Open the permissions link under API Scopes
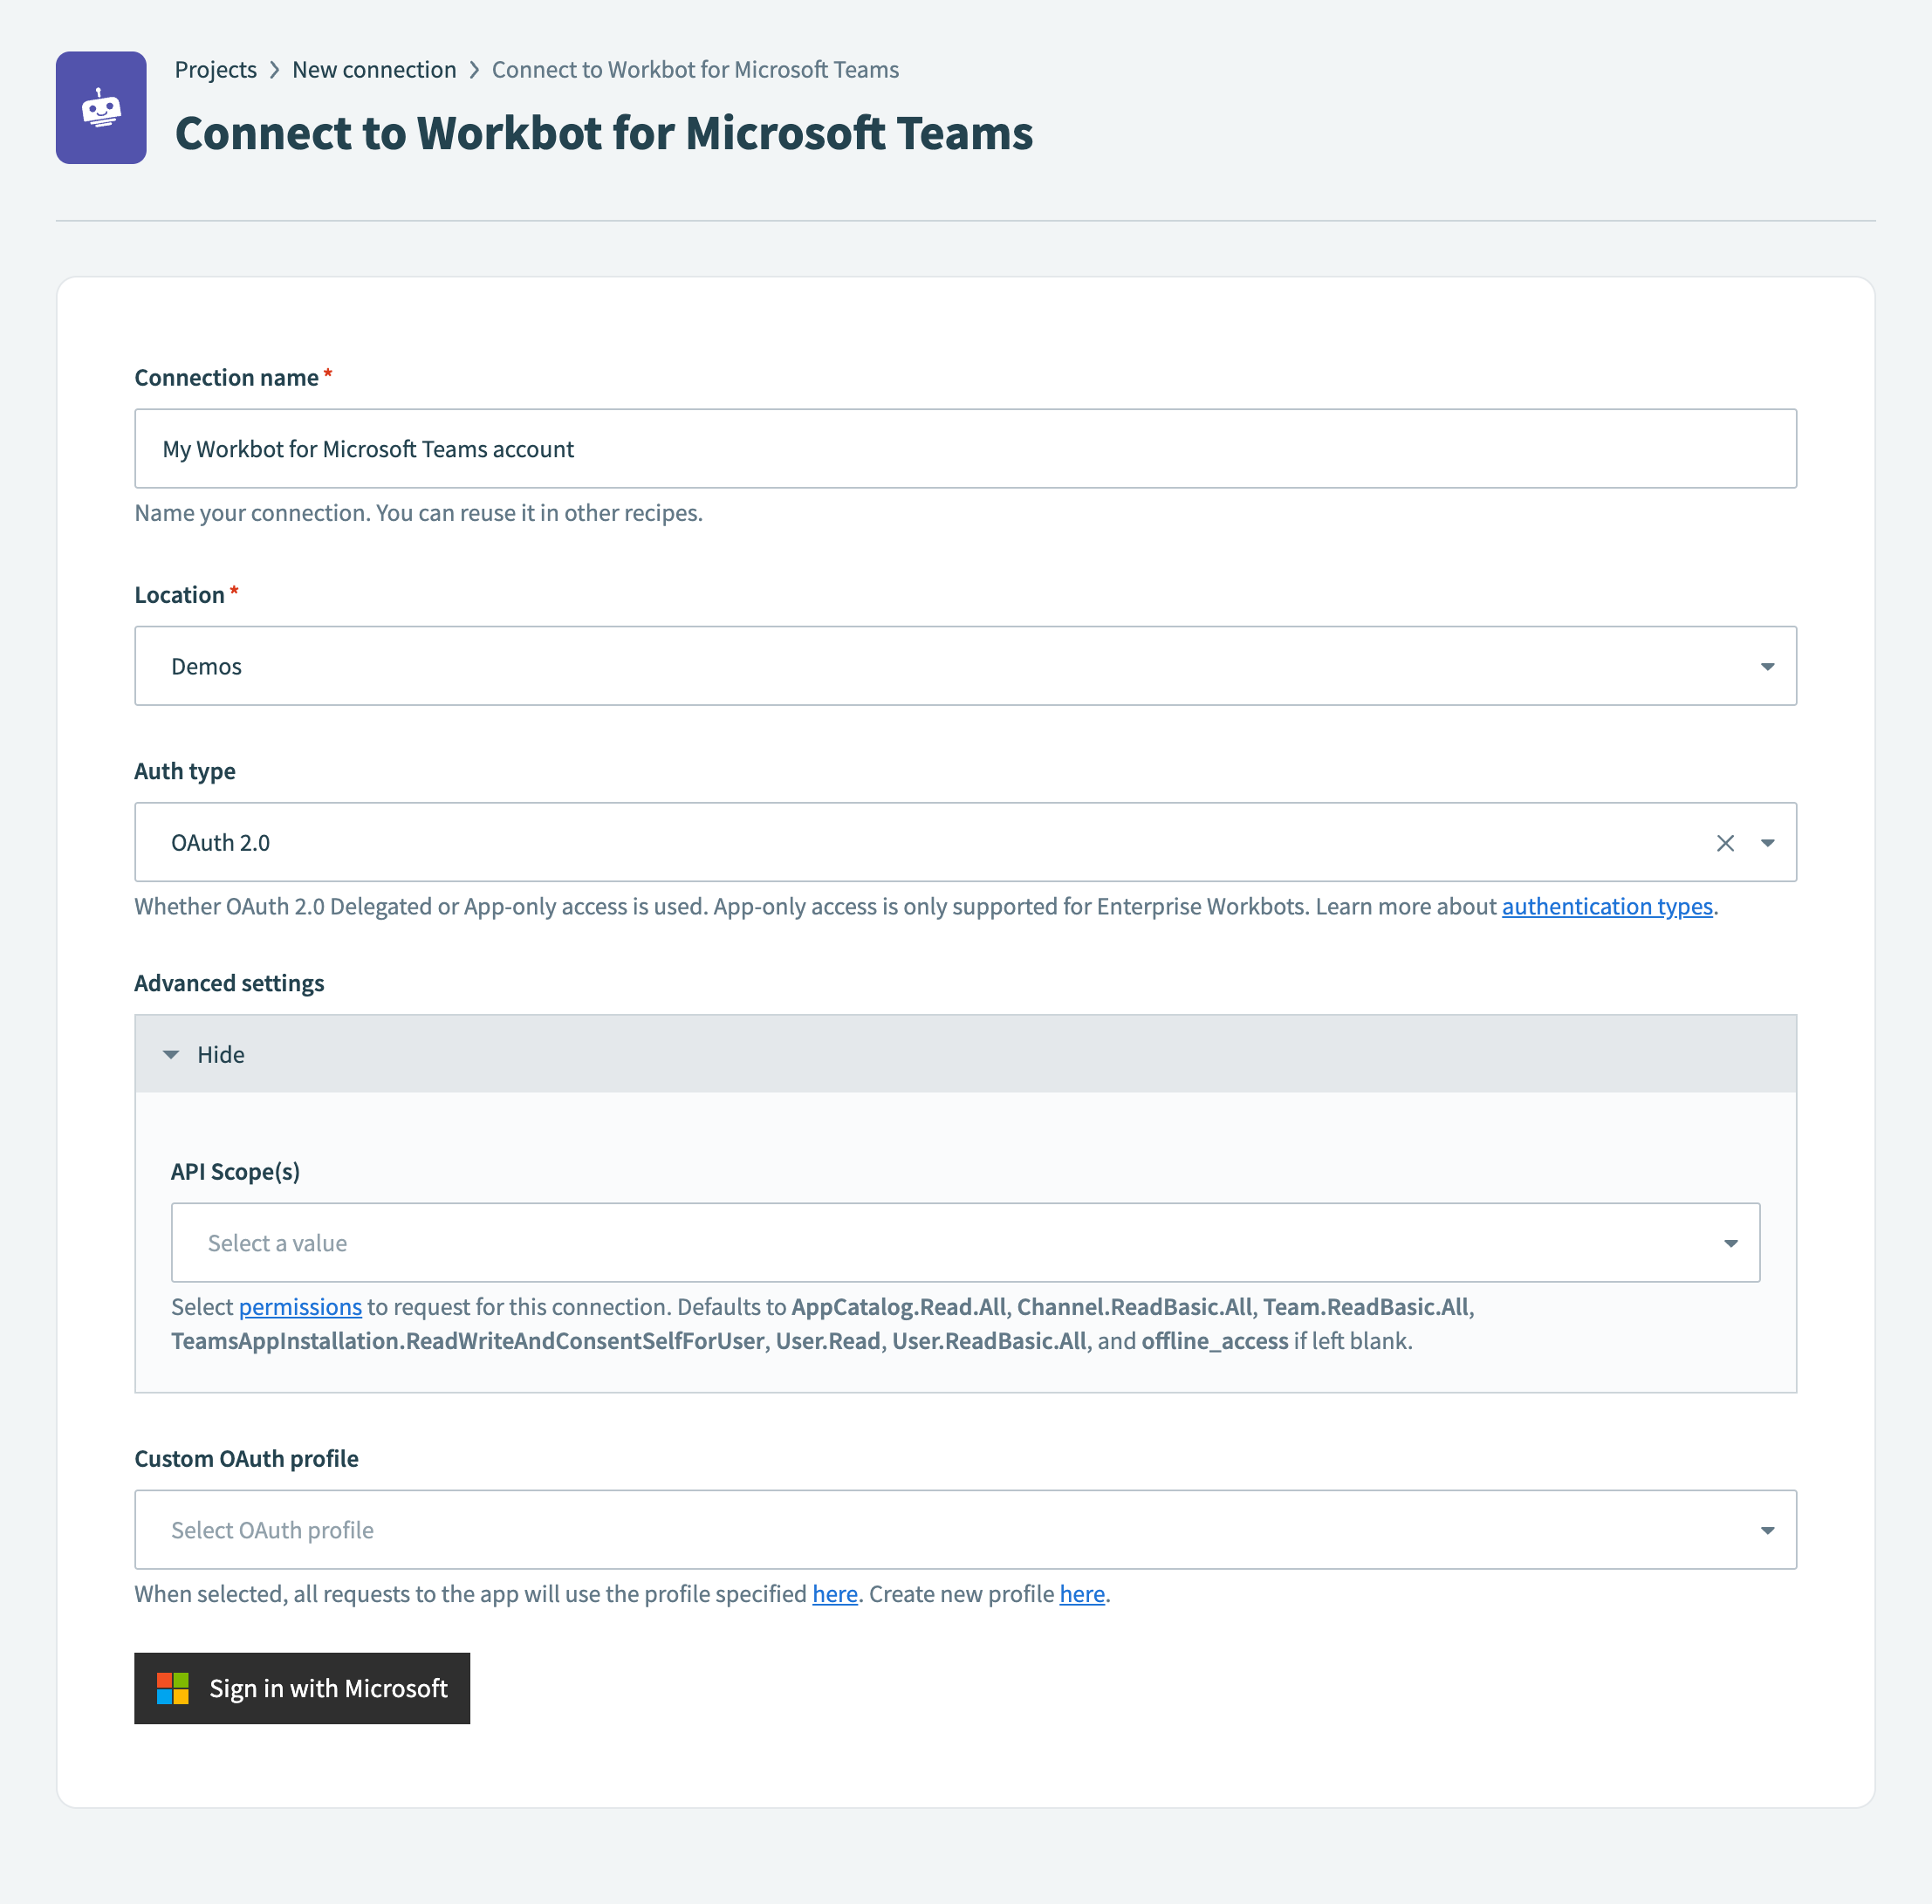 (299, 1307)
